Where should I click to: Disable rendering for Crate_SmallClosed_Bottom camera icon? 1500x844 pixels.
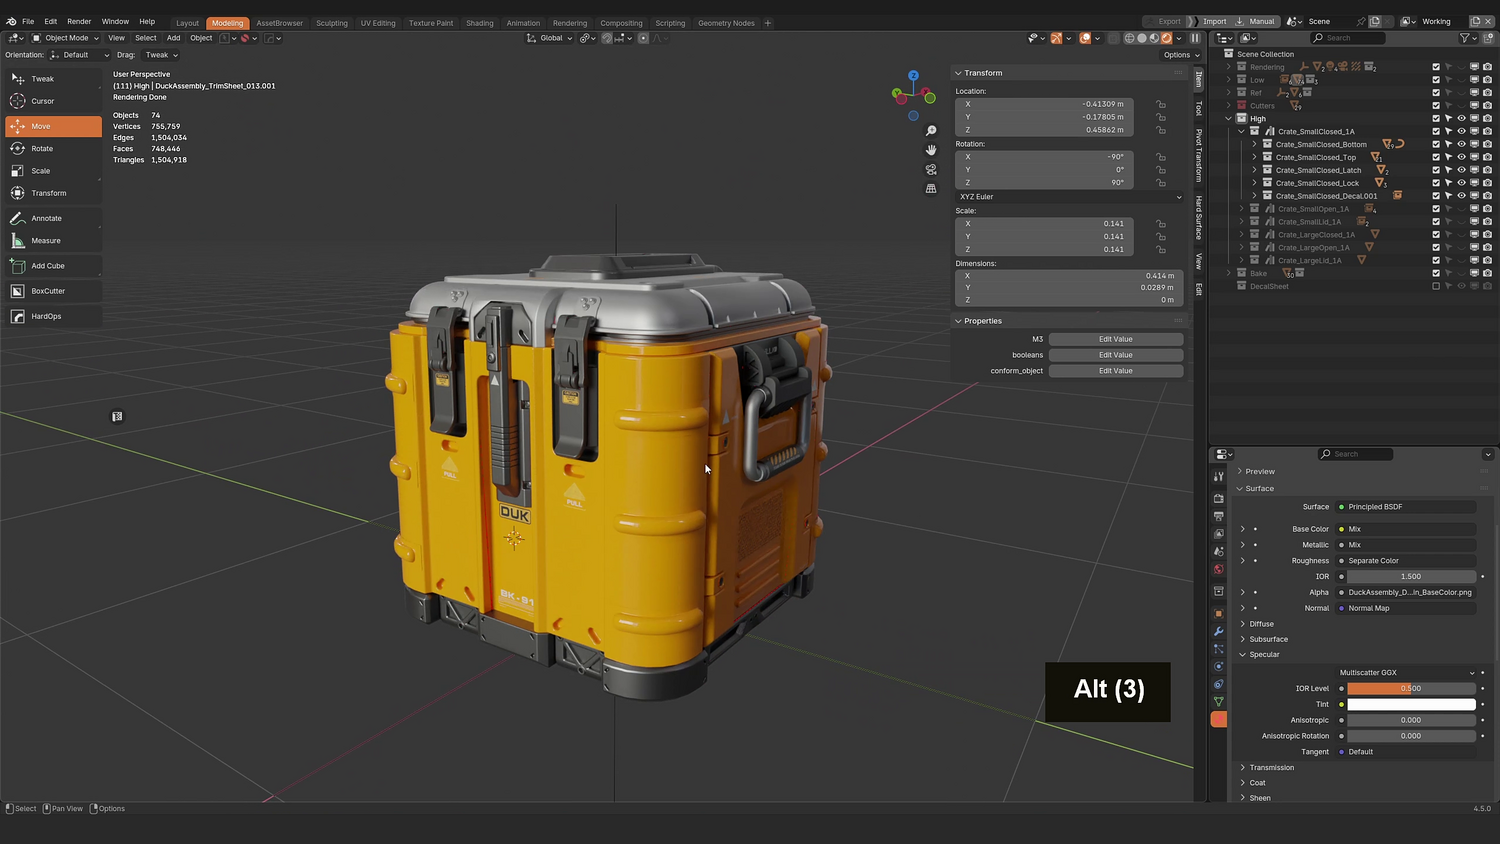pyautogui.click(x=1487, y=144)
